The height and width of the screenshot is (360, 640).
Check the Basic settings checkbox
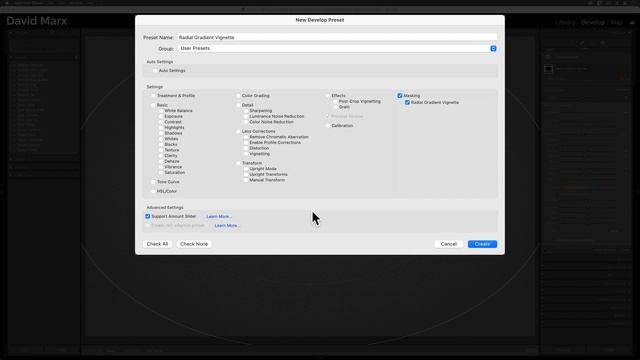coord(153,105)
